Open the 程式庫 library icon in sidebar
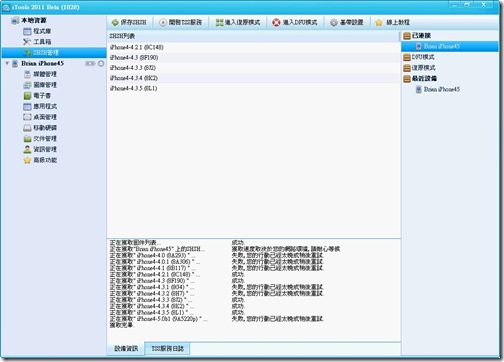Viewport: 504px width, 362px height. coord(27,31)
